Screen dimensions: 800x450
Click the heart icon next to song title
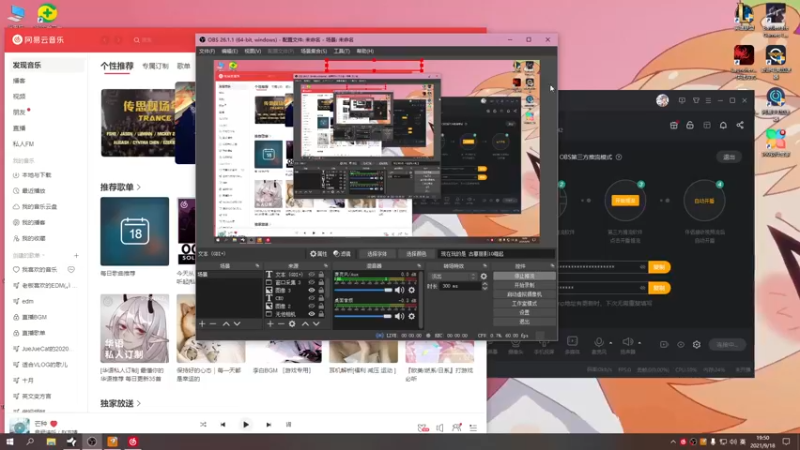click(54, 423)
